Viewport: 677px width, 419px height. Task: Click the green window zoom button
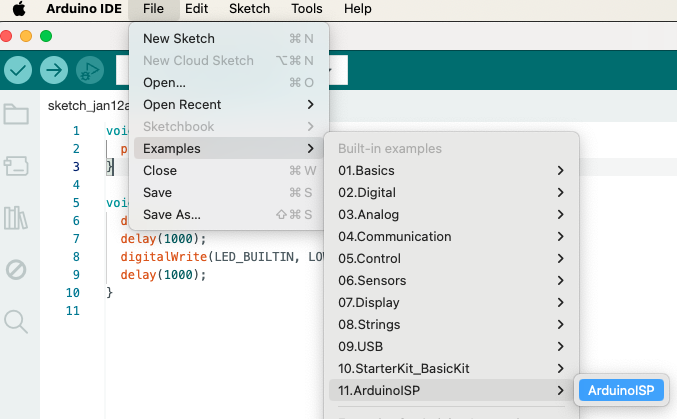click(x=46, y=36)
